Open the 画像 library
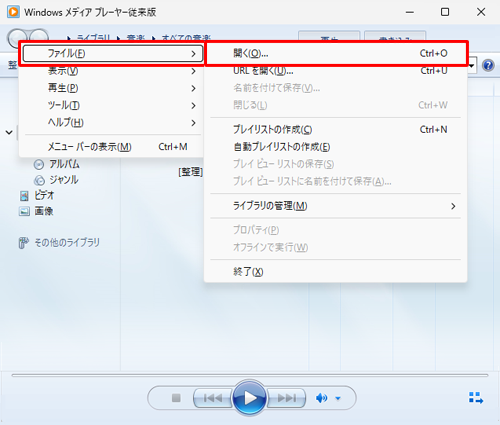 pyautogui.click(x=44, y=211)
